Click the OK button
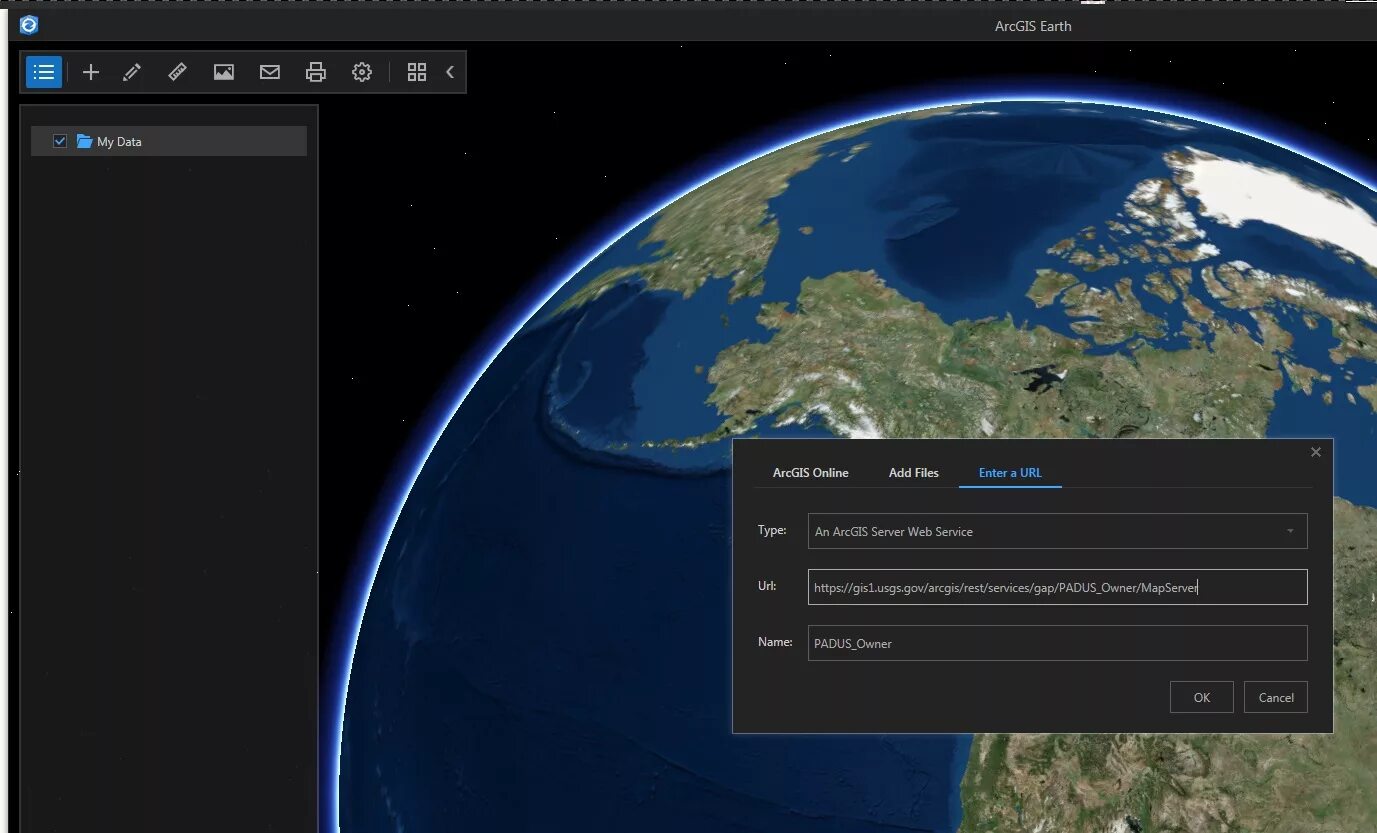Screen dimensions: 1377x833 pyautogui.click(x=1201, y=698)
